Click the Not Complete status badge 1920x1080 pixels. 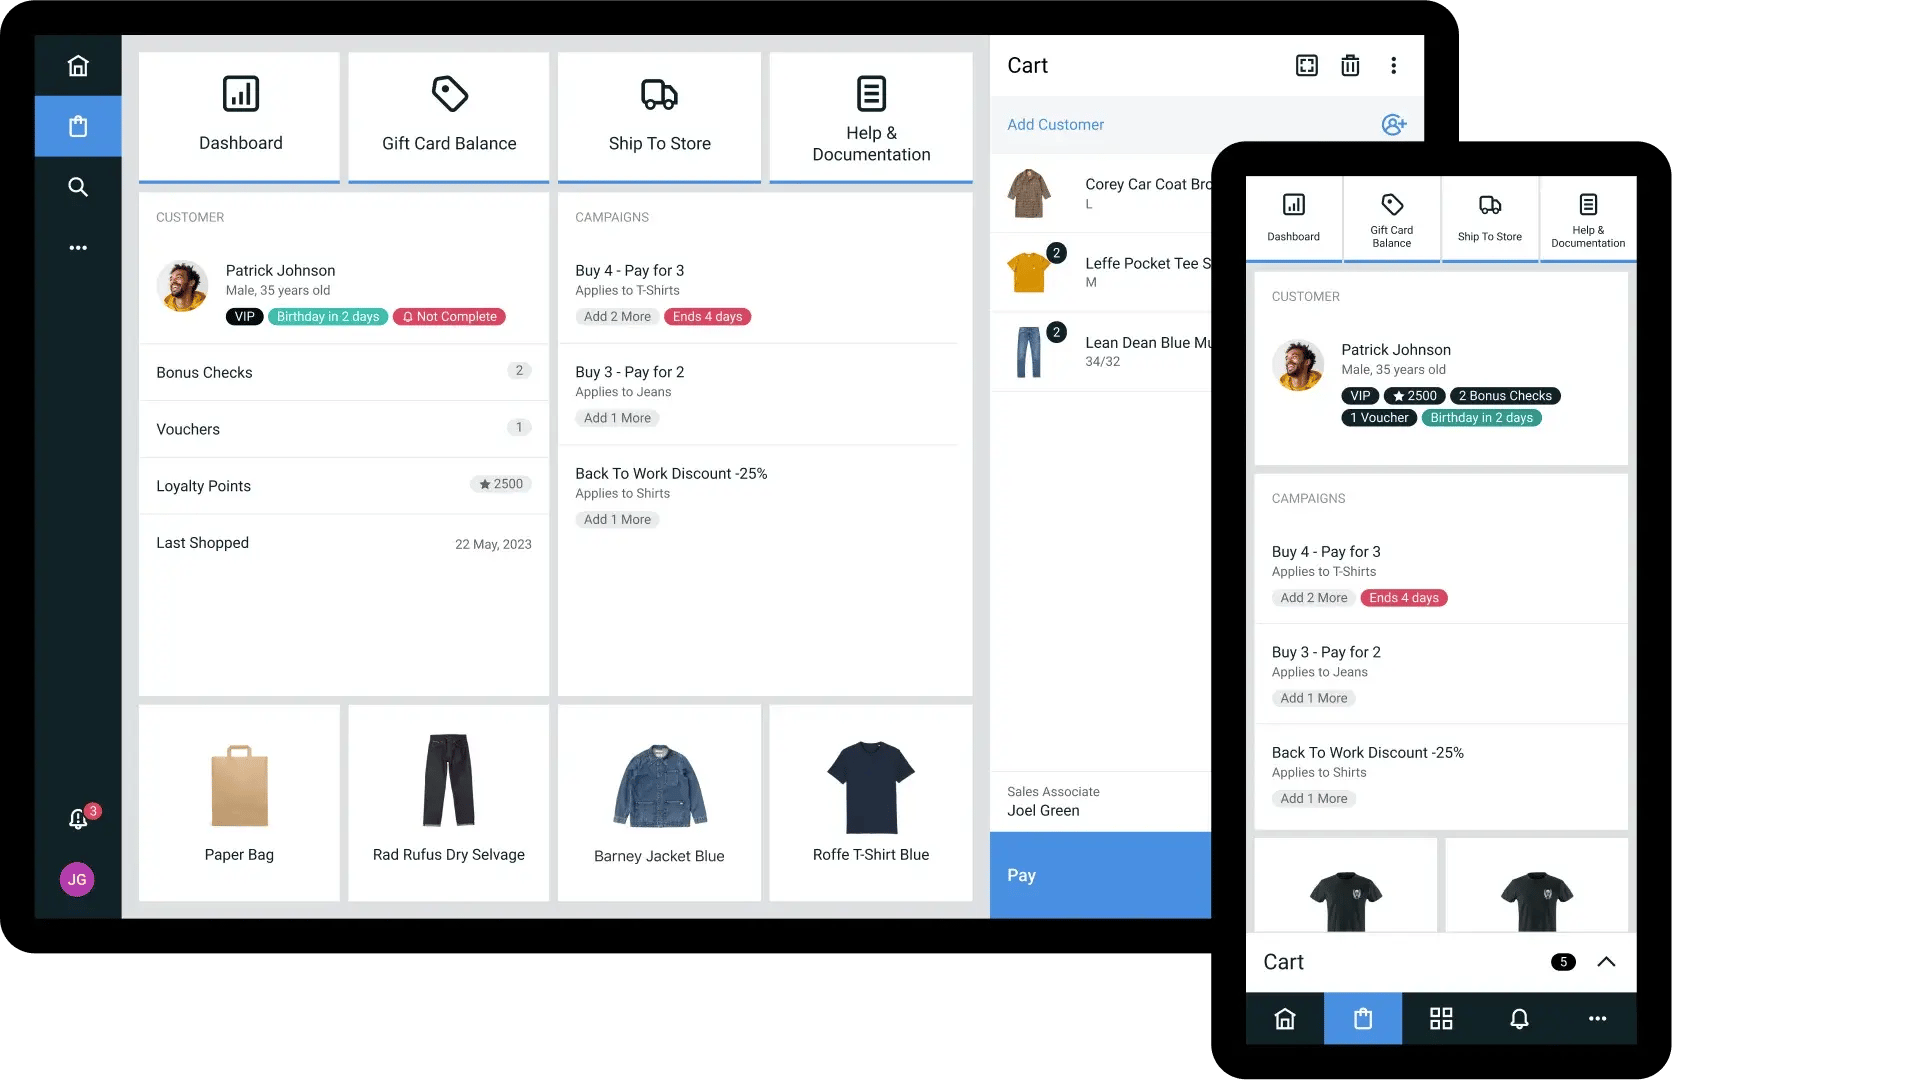[449, 316]
